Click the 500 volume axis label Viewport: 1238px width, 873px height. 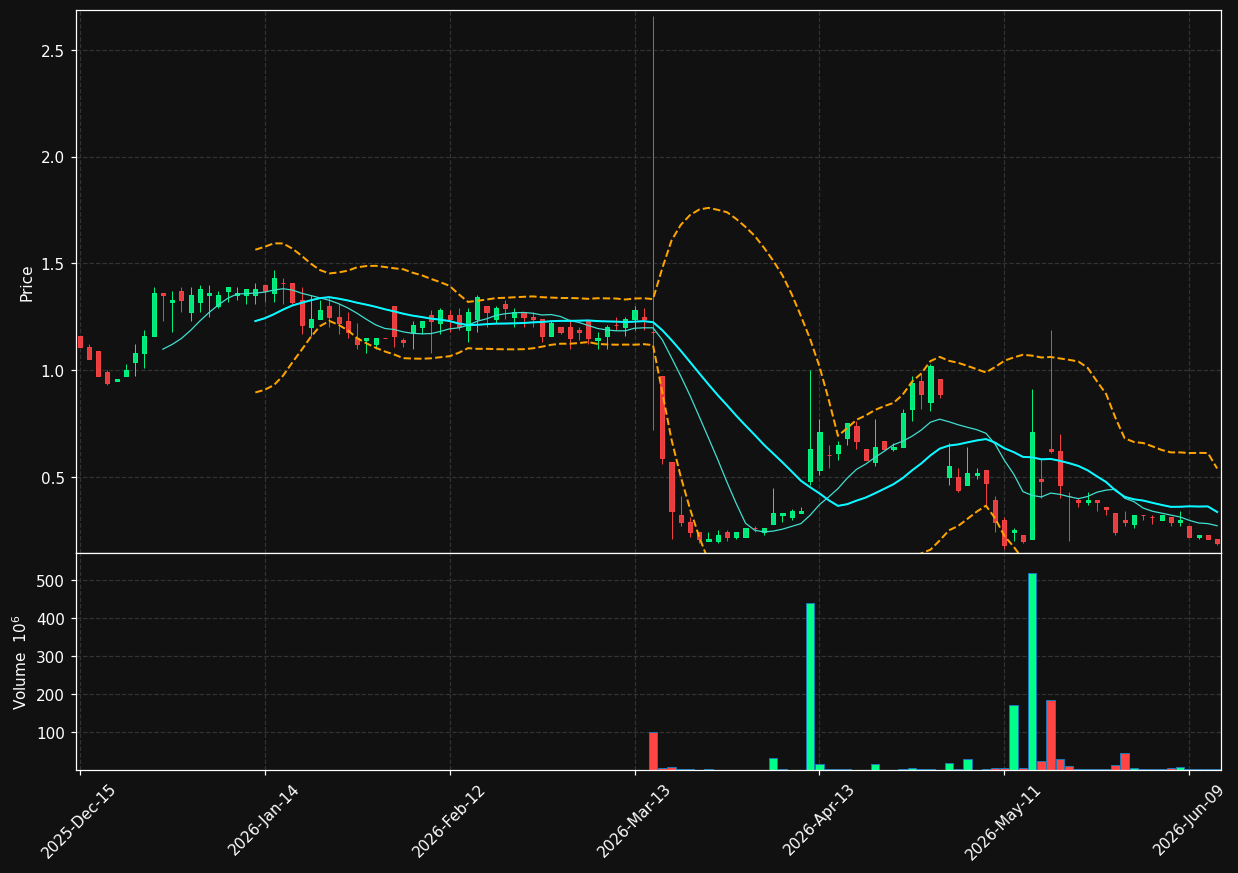pos(52,581)
